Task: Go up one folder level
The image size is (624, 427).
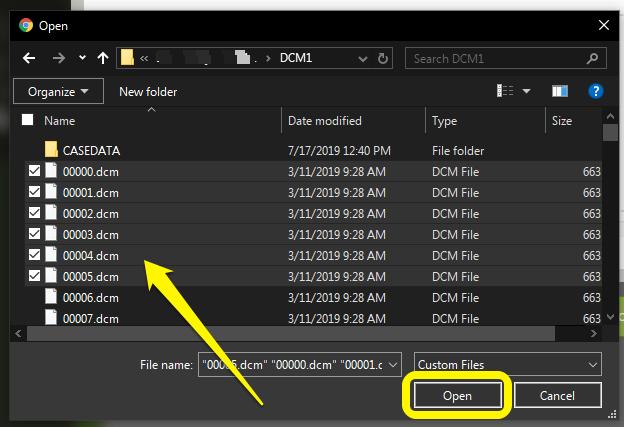Action: pyautogui.click(x=103, y=58)
